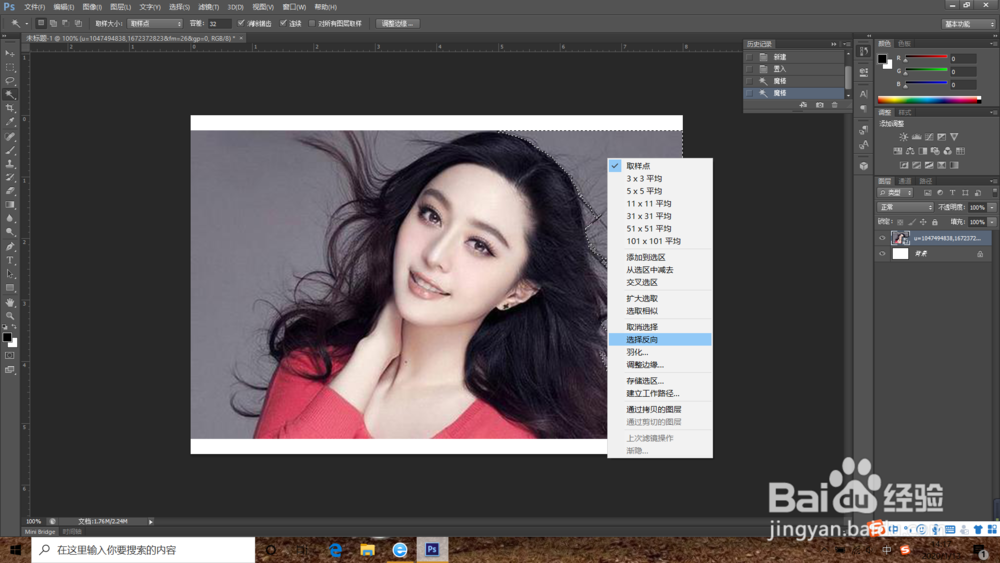Choose 扩大选取 from context menu
Screen dimensions: 1000x563
point(660,298)
